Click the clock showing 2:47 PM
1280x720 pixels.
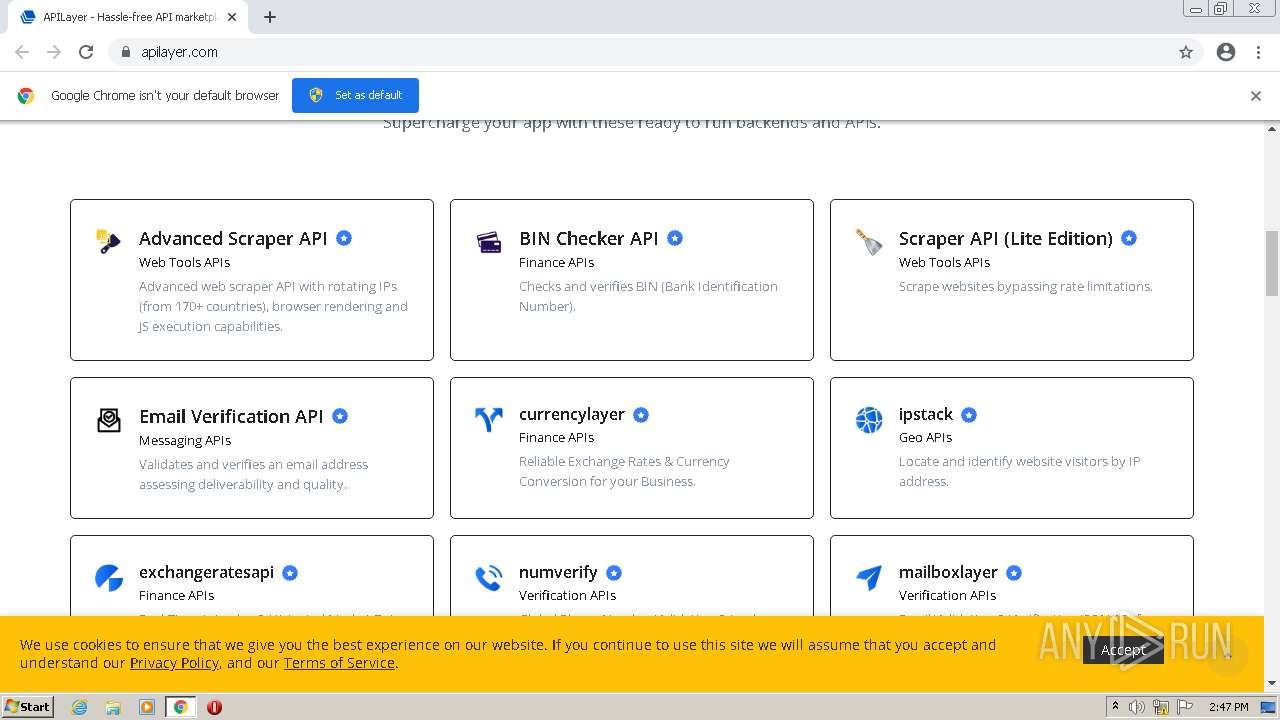point(1228,707)
